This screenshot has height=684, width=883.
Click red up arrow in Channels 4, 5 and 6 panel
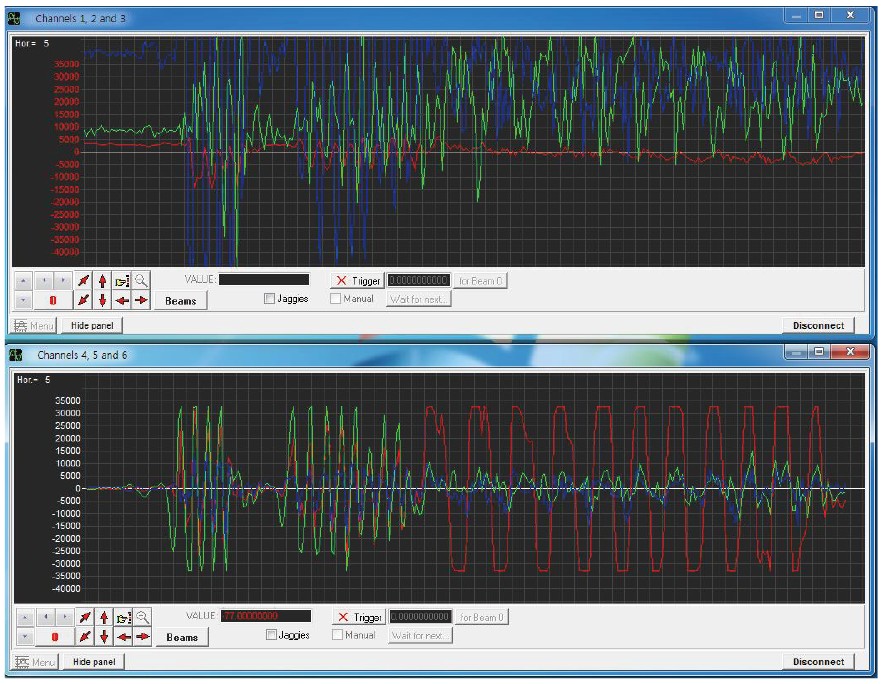click(x=104, y=617)
